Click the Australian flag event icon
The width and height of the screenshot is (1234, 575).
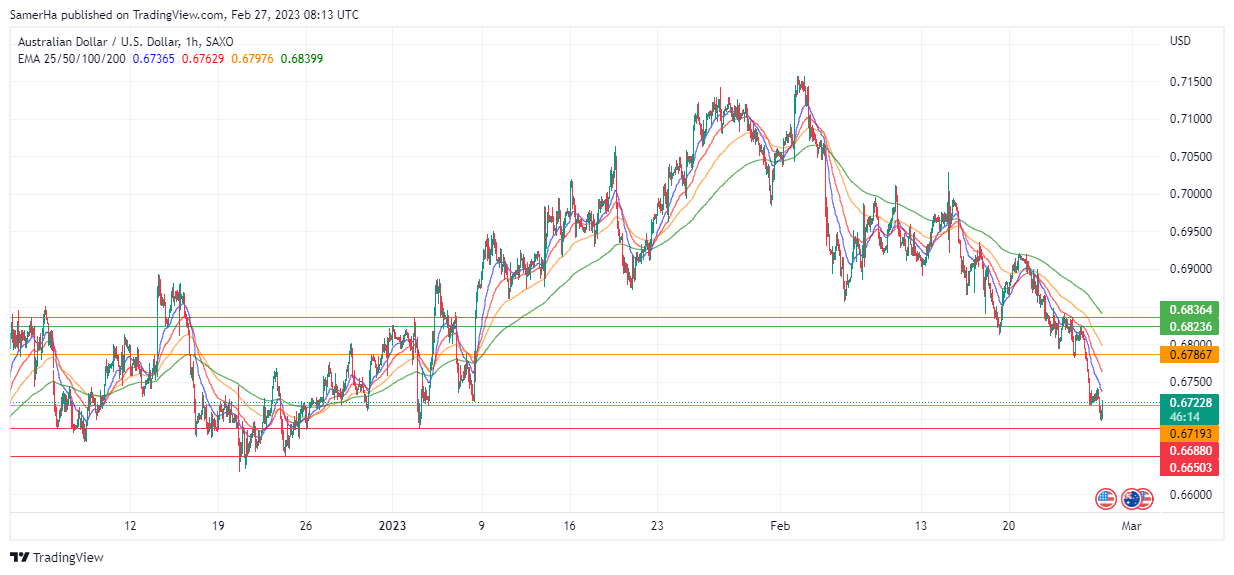point(1132,497)
